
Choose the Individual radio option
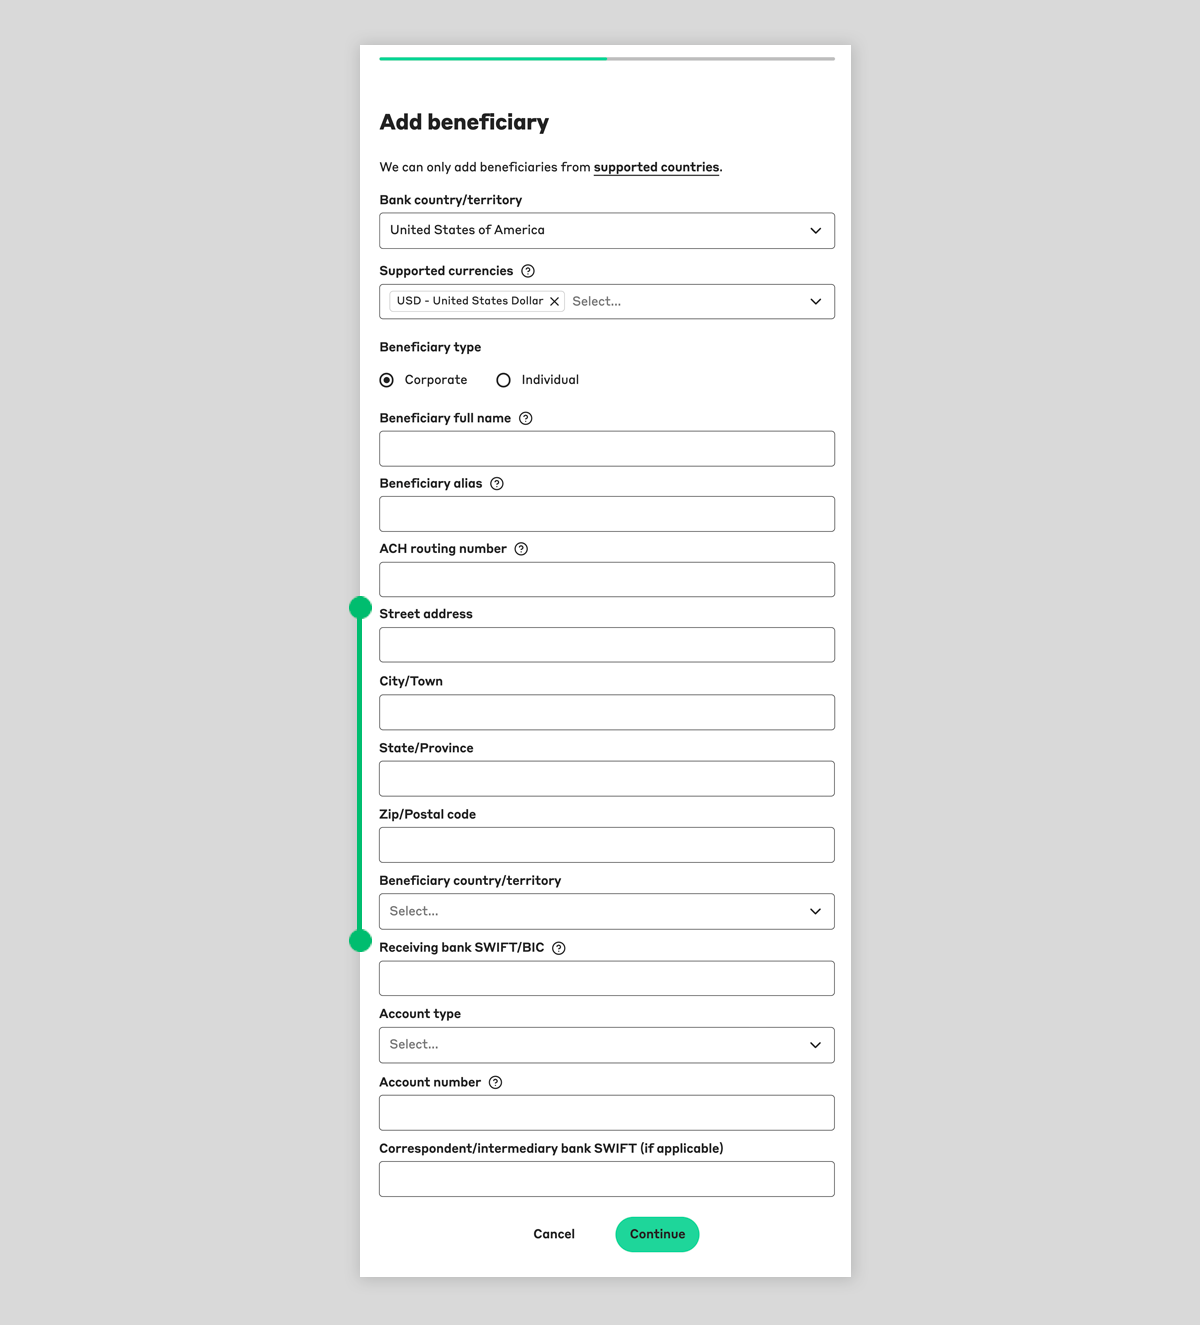point(503,380)
